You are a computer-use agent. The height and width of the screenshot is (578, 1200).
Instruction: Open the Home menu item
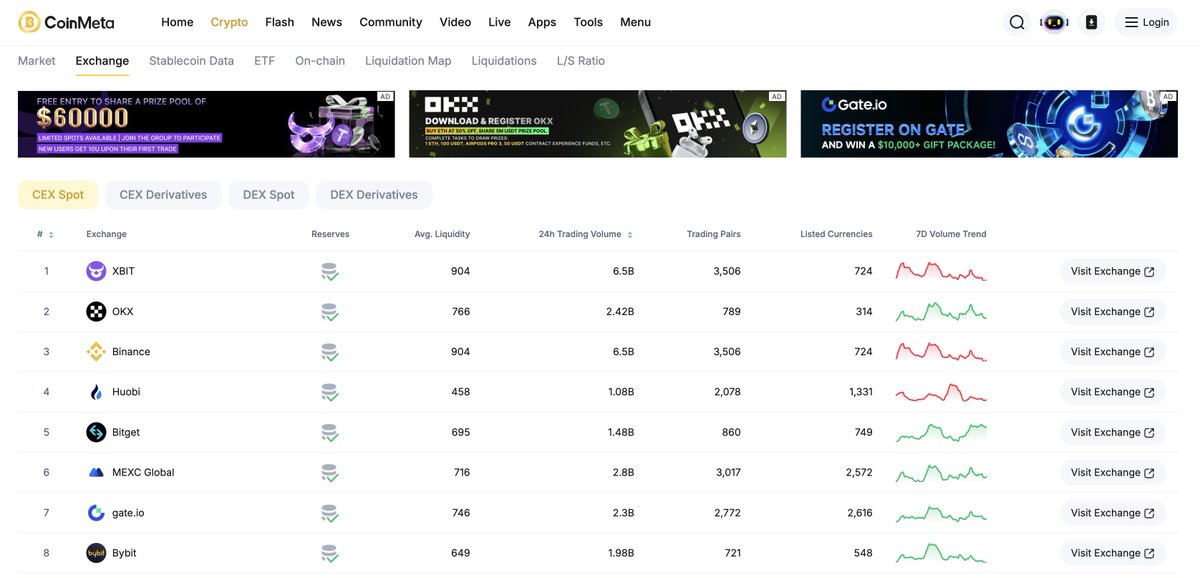[177, 22]
